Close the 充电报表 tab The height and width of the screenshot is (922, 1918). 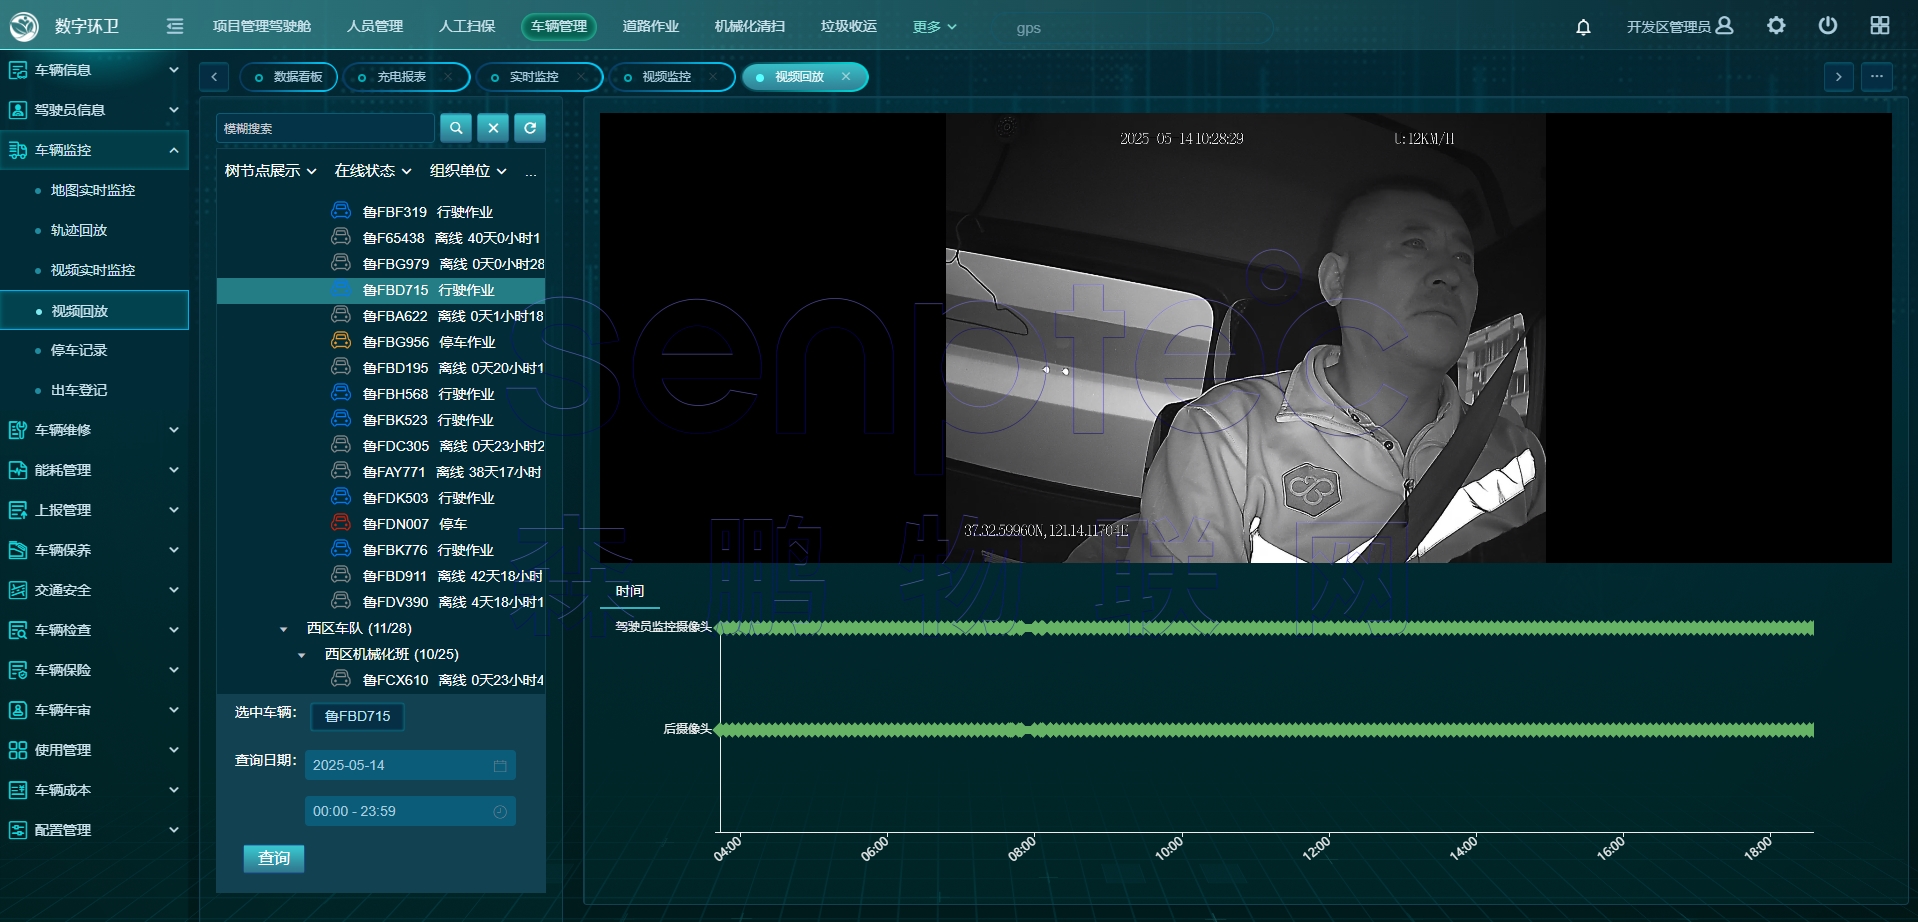pyautogui.click(x=448, y=77)
